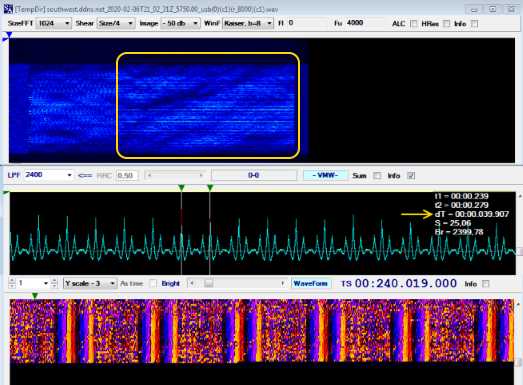Screen dimensions: 523x385
Task: Open the Y scale - 3 dropdown
Action: click(90, 284)
